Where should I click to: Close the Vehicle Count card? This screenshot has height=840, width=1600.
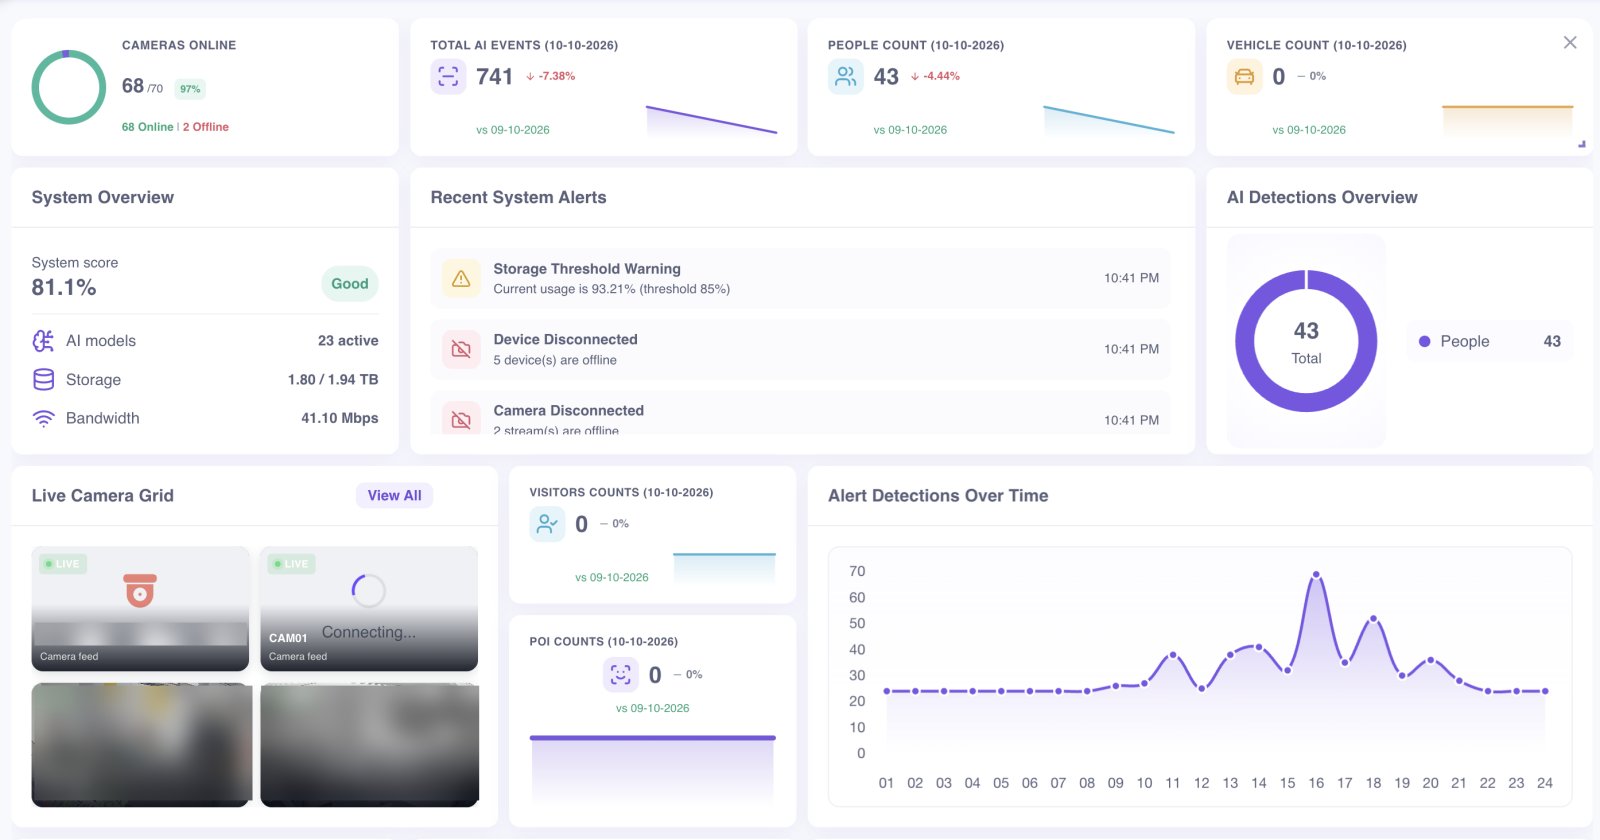tap(1570, 42)
